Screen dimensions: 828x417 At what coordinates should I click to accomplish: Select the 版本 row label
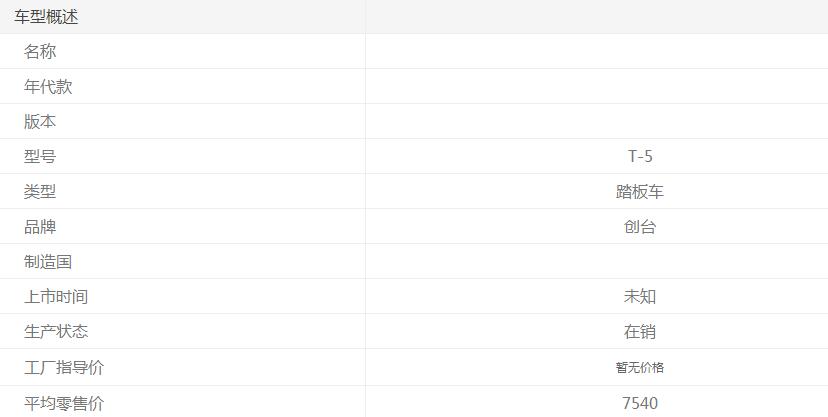40,122
